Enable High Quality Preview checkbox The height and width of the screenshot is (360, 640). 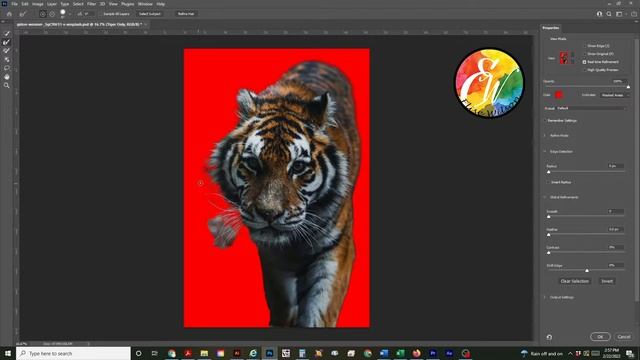coord(584,70)
